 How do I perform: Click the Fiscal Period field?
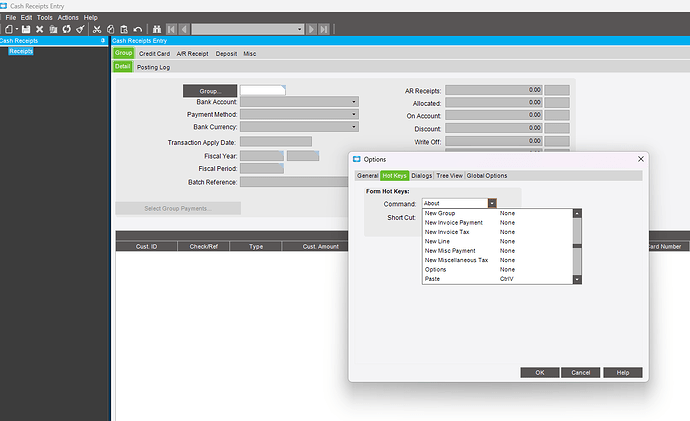(x=262, y=168)
